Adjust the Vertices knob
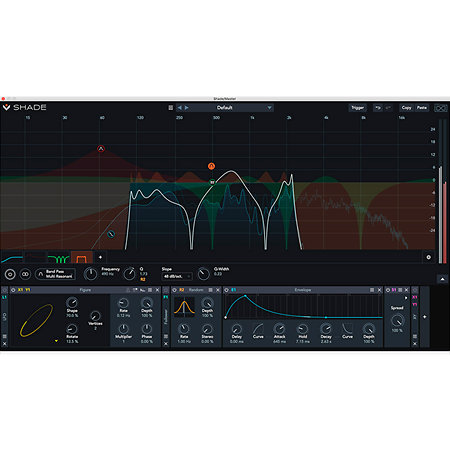This screenshot has height=450, width=450. point(95,315)
